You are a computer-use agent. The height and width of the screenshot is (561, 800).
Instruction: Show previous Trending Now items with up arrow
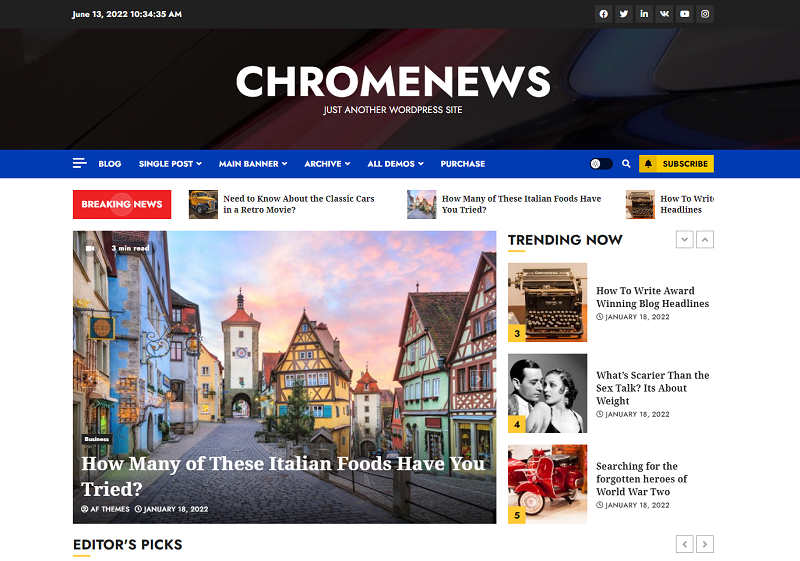705,240
